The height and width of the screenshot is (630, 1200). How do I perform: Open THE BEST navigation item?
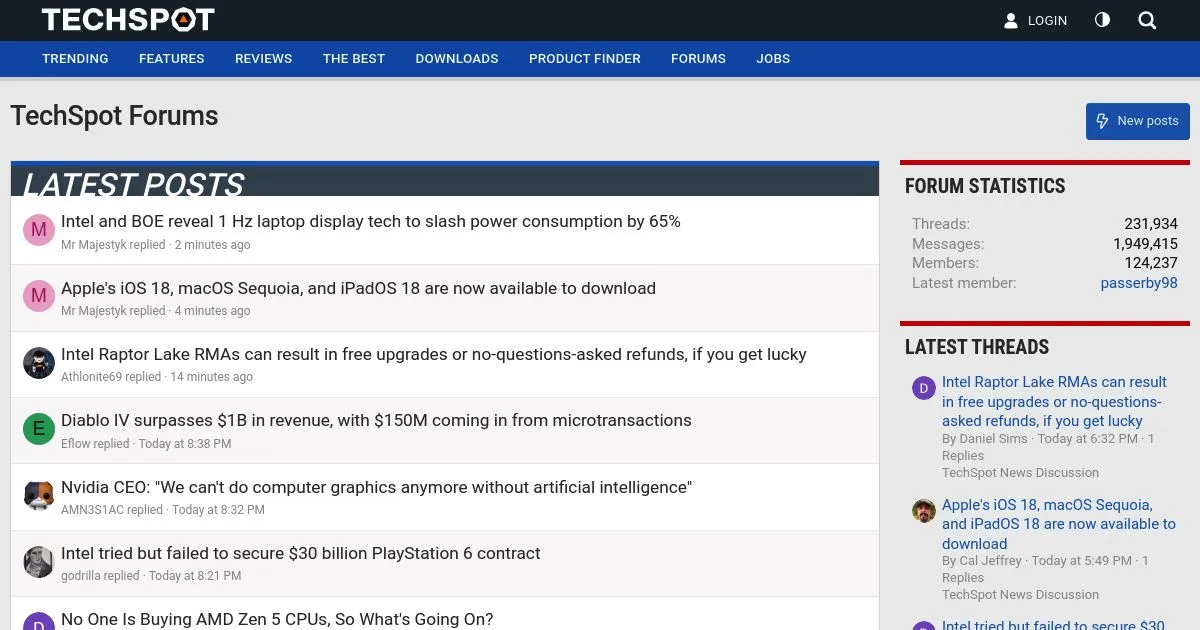353,59
